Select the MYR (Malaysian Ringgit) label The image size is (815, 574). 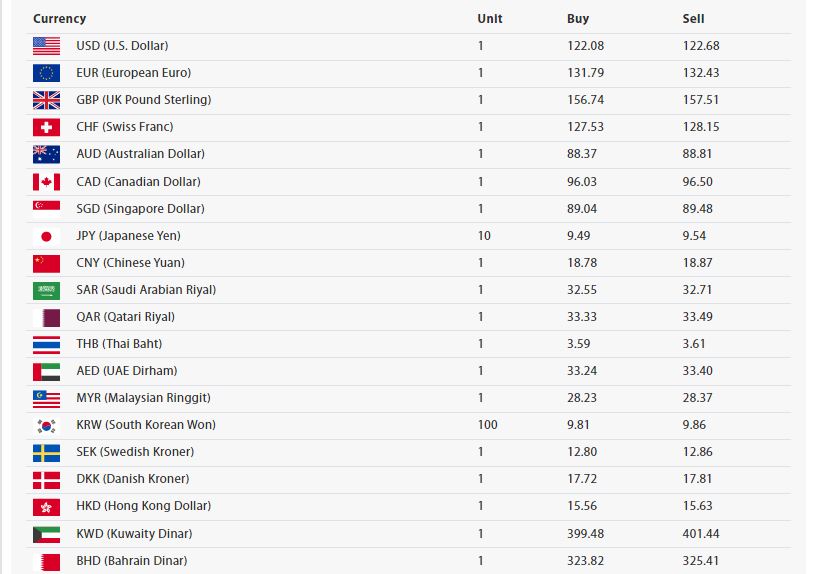tap(143, 398)
